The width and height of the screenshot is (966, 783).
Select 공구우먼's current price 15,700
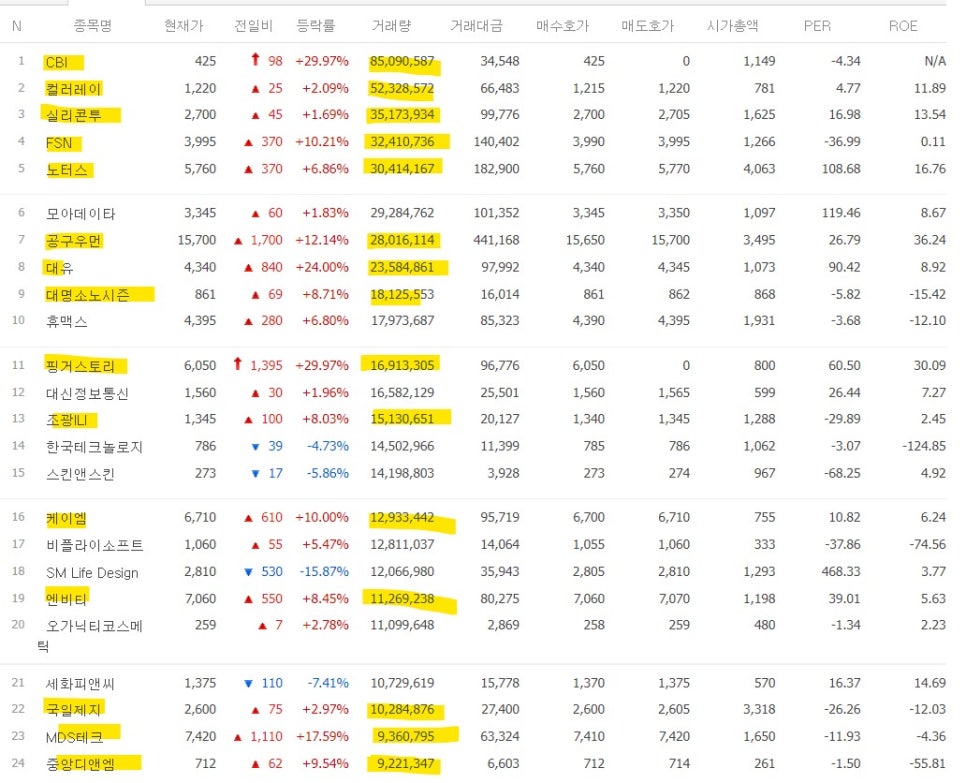(197, 240)
